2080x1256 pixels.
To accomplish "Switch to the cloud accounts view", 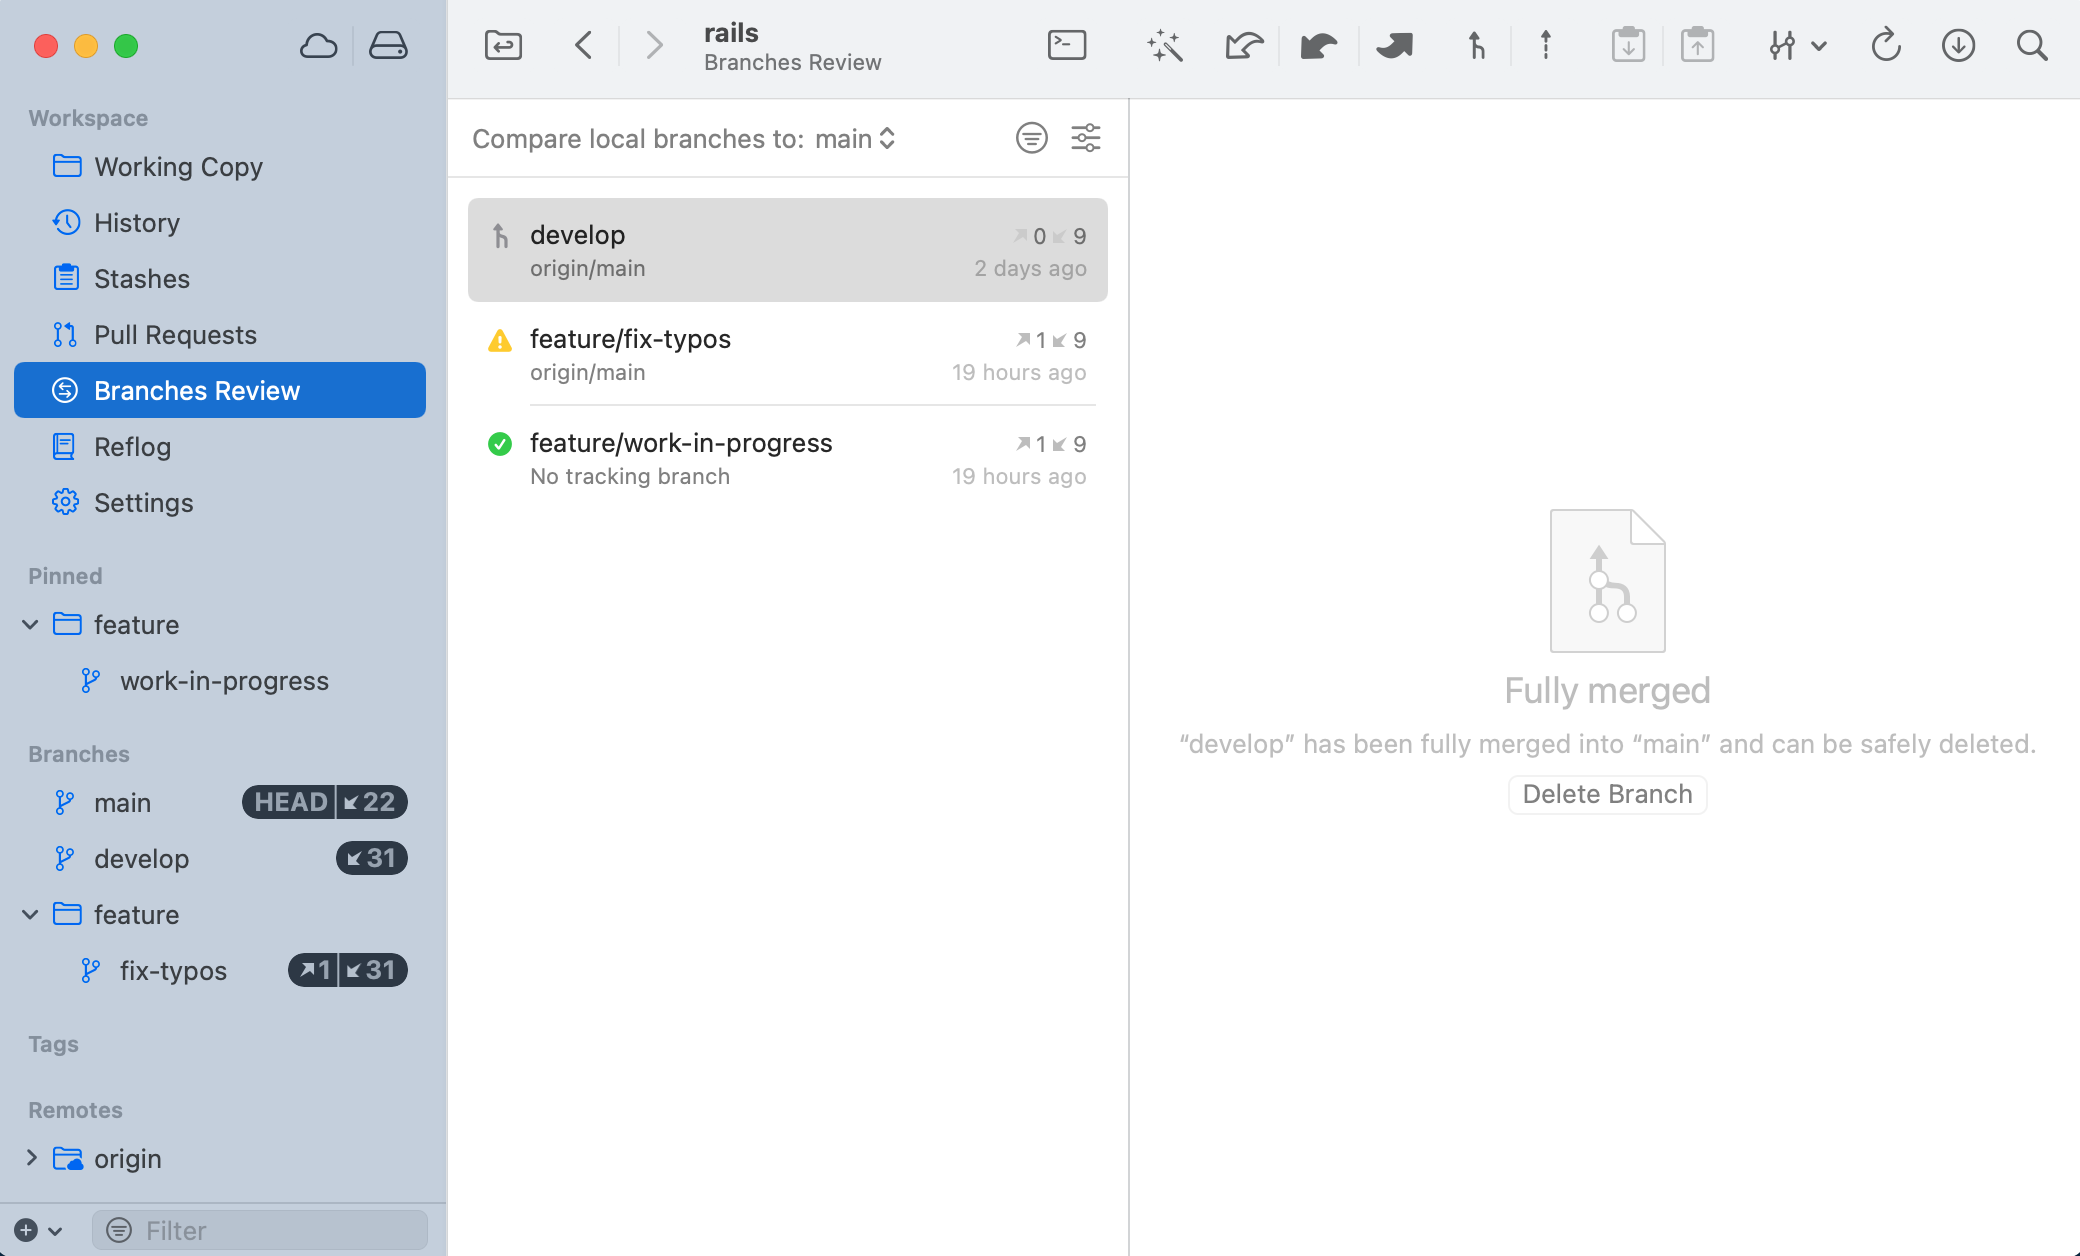I will coord(318,45).
